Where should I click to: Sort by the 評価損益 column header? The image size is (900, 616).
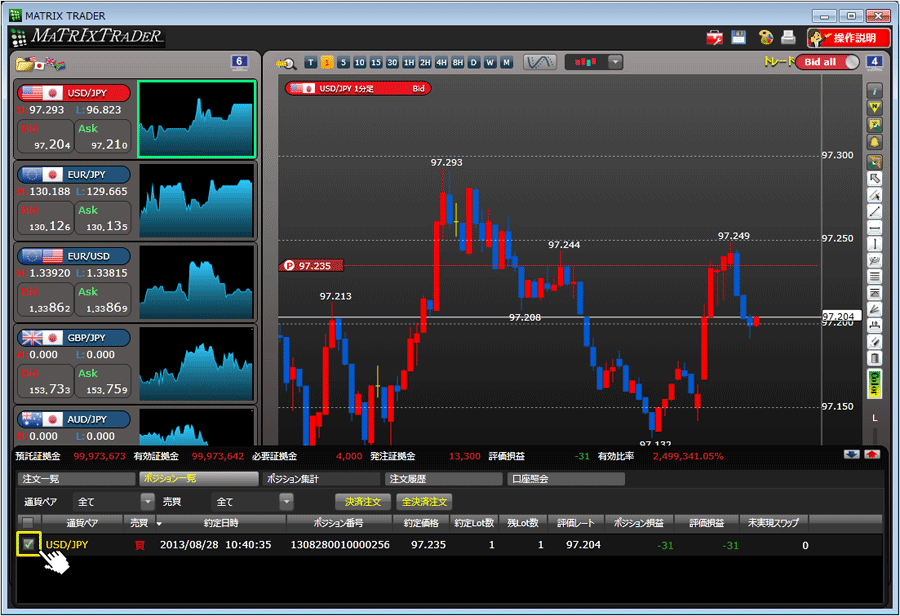706,523
